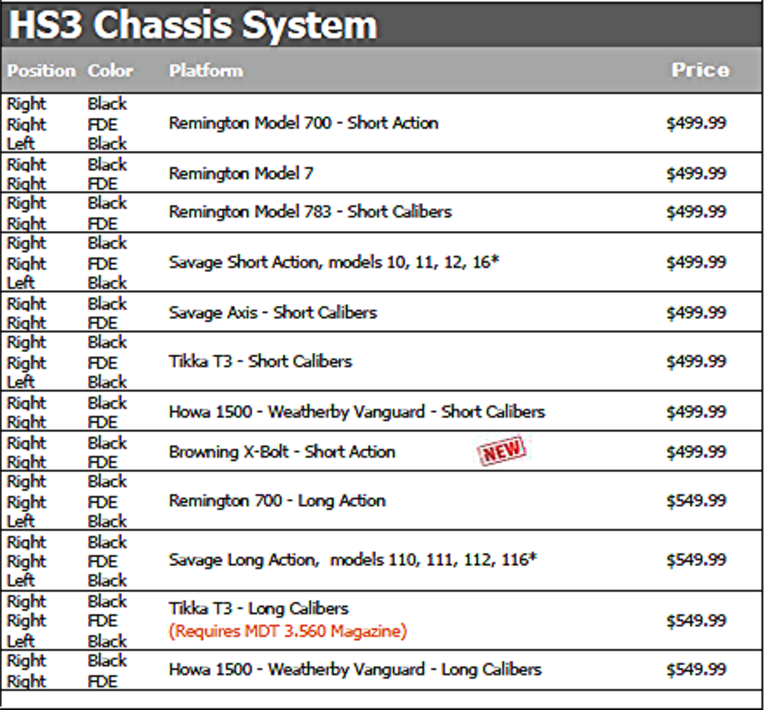Select the Remington Model 7 platform
The height and width of the screenshot is (710, 764).
[241, 173]
